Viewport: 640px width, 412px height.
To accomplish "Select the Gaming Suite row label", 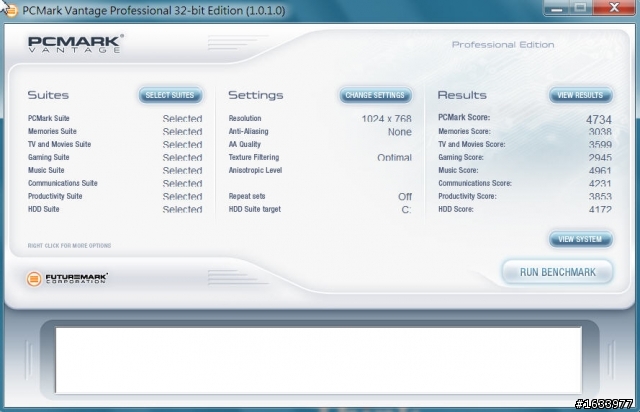I will pos(49,157).
